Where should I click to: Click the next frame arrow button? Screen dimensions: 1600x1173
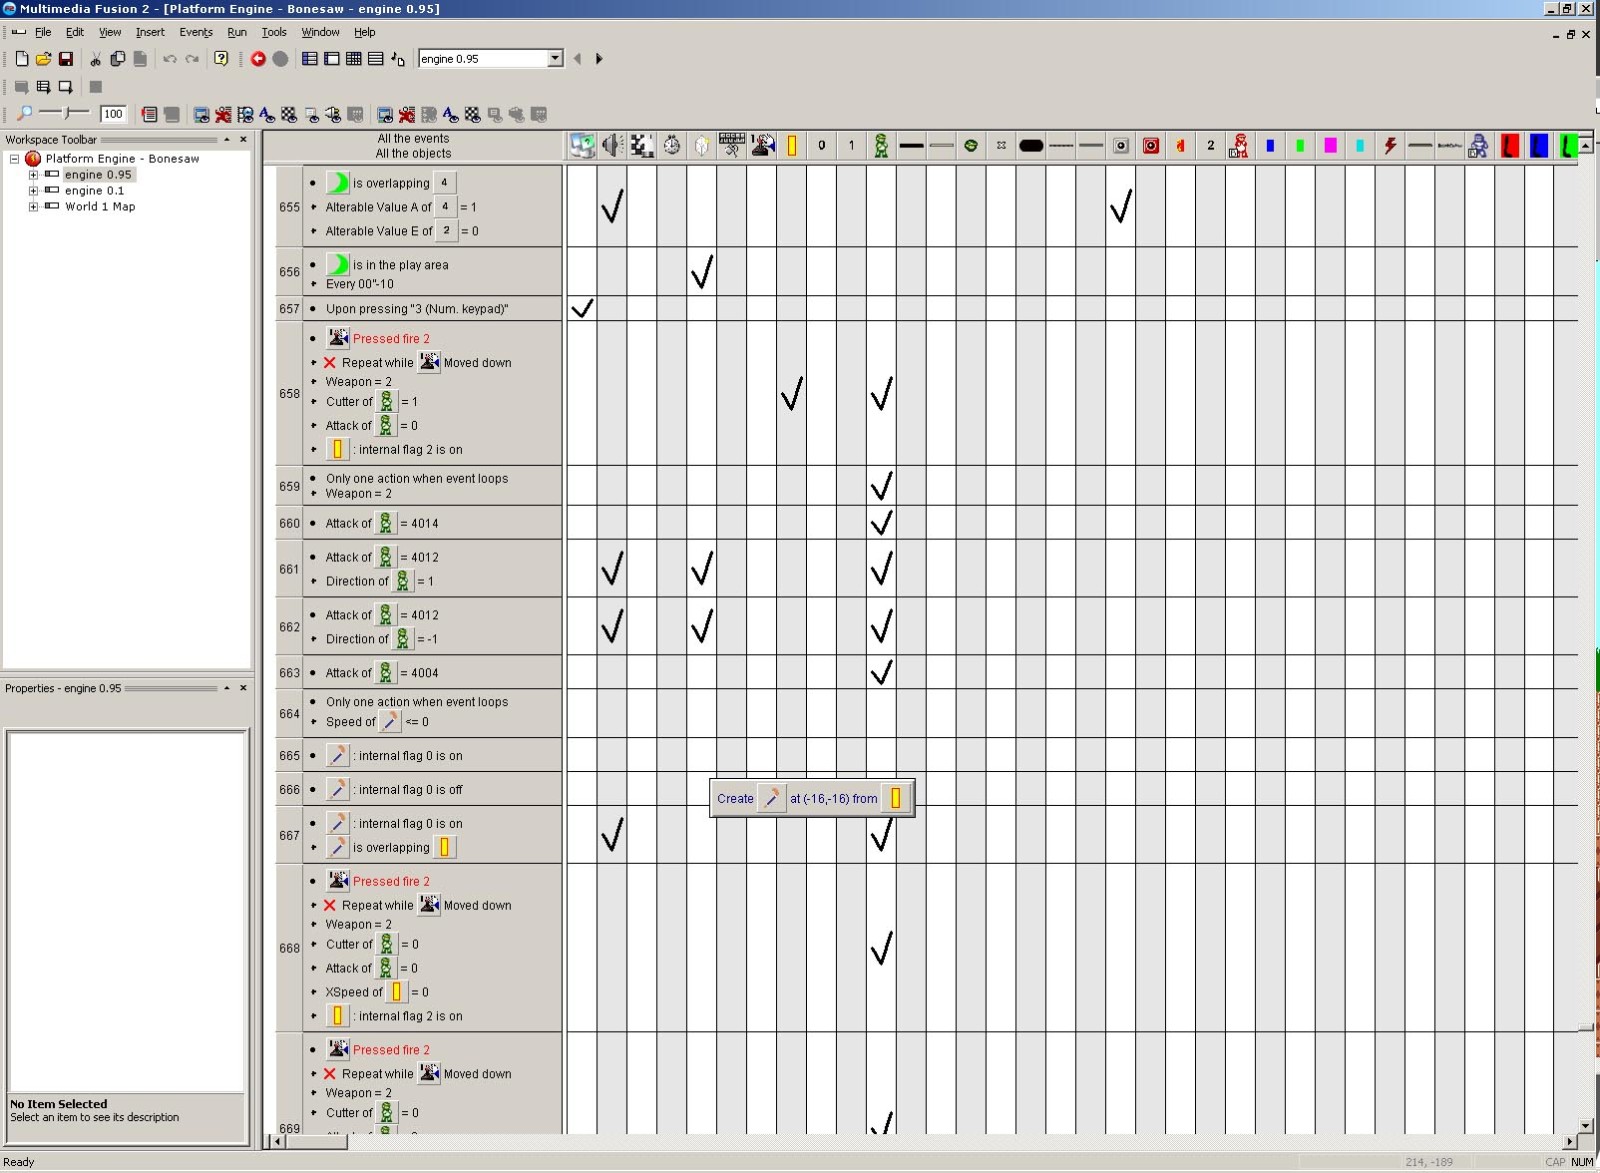tap(599, 59)
